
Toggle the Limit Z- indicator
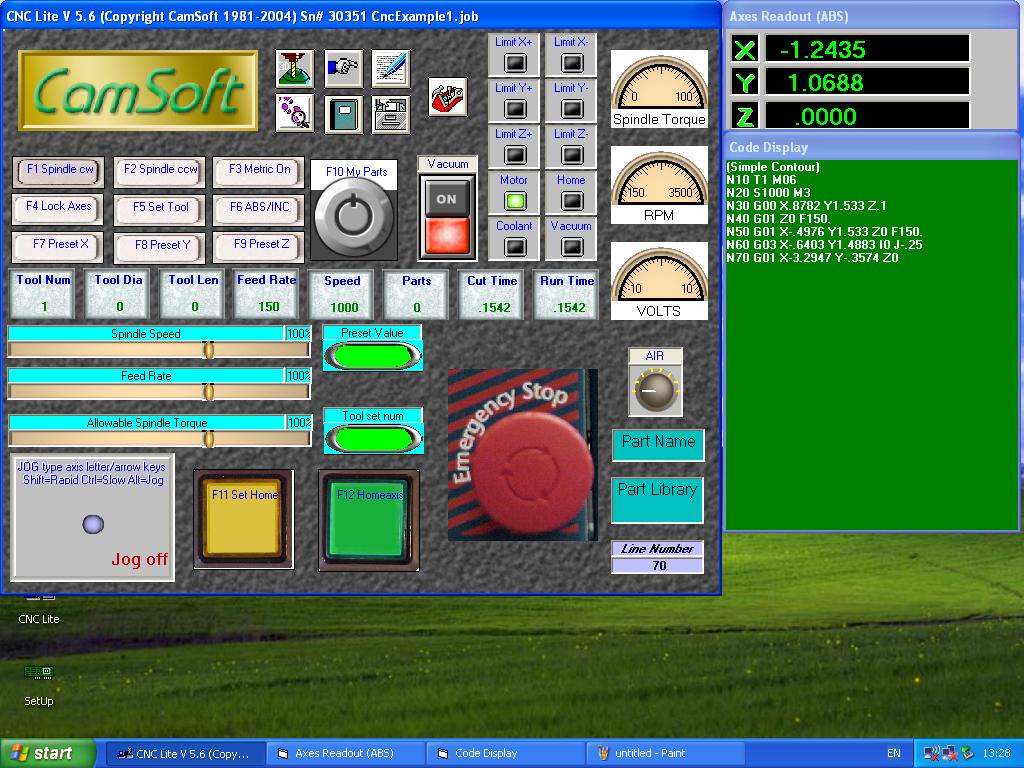[572, 155]
